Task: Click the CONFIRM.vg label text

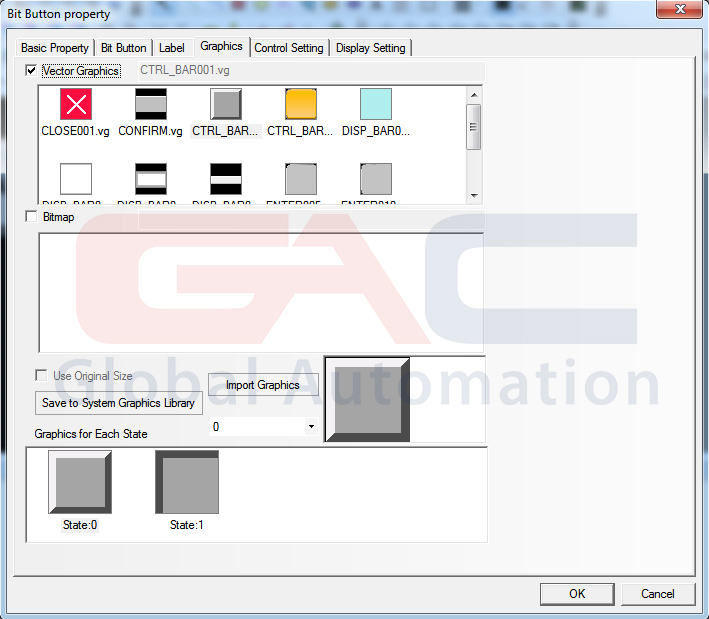Action: click(x=151, y=131)
